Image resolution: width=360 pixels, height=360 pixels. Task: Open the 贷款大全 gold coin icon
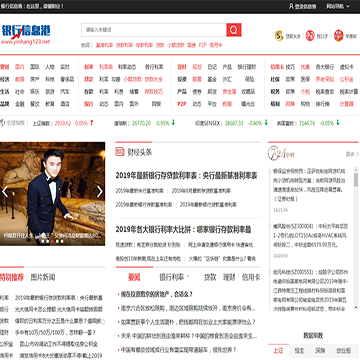(x=279, y=36)
